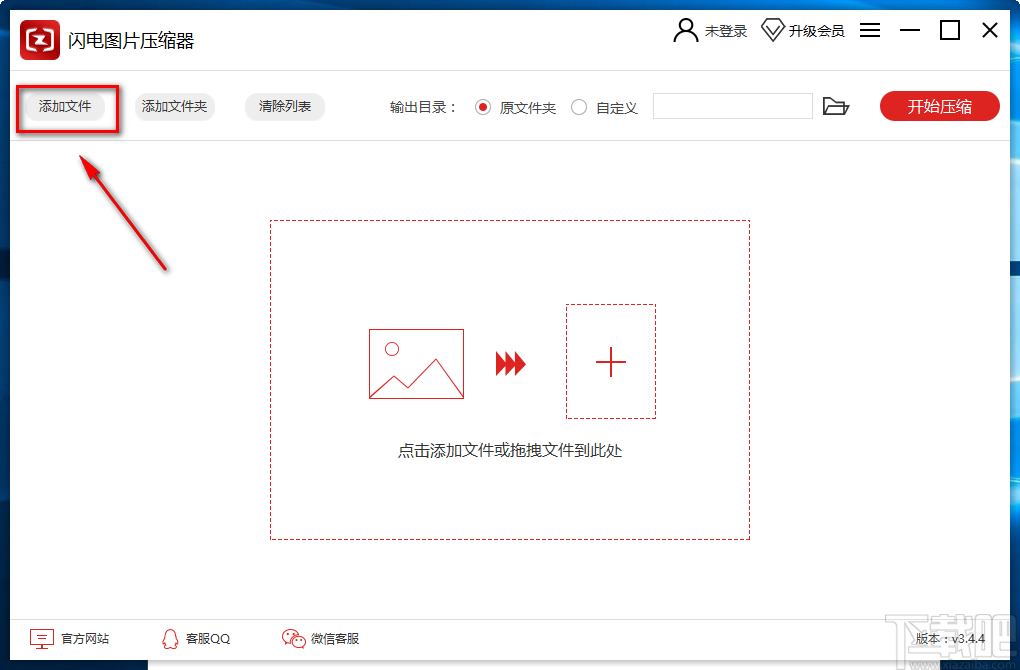Click the 添加文件 button
Screen dimensions: 1020x670
point(66,106)
